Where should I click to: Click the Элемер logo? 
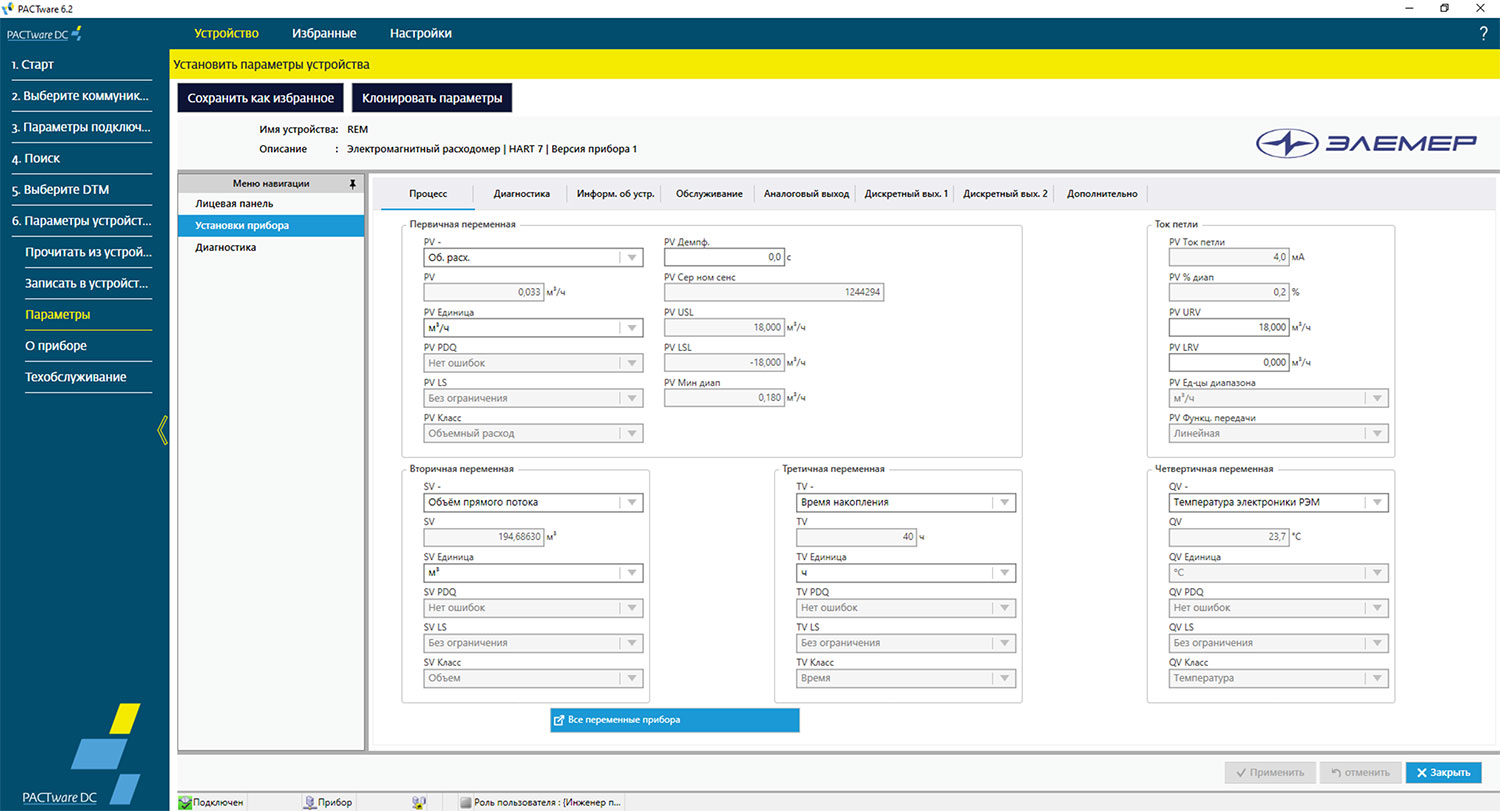tap(1366, 144)
